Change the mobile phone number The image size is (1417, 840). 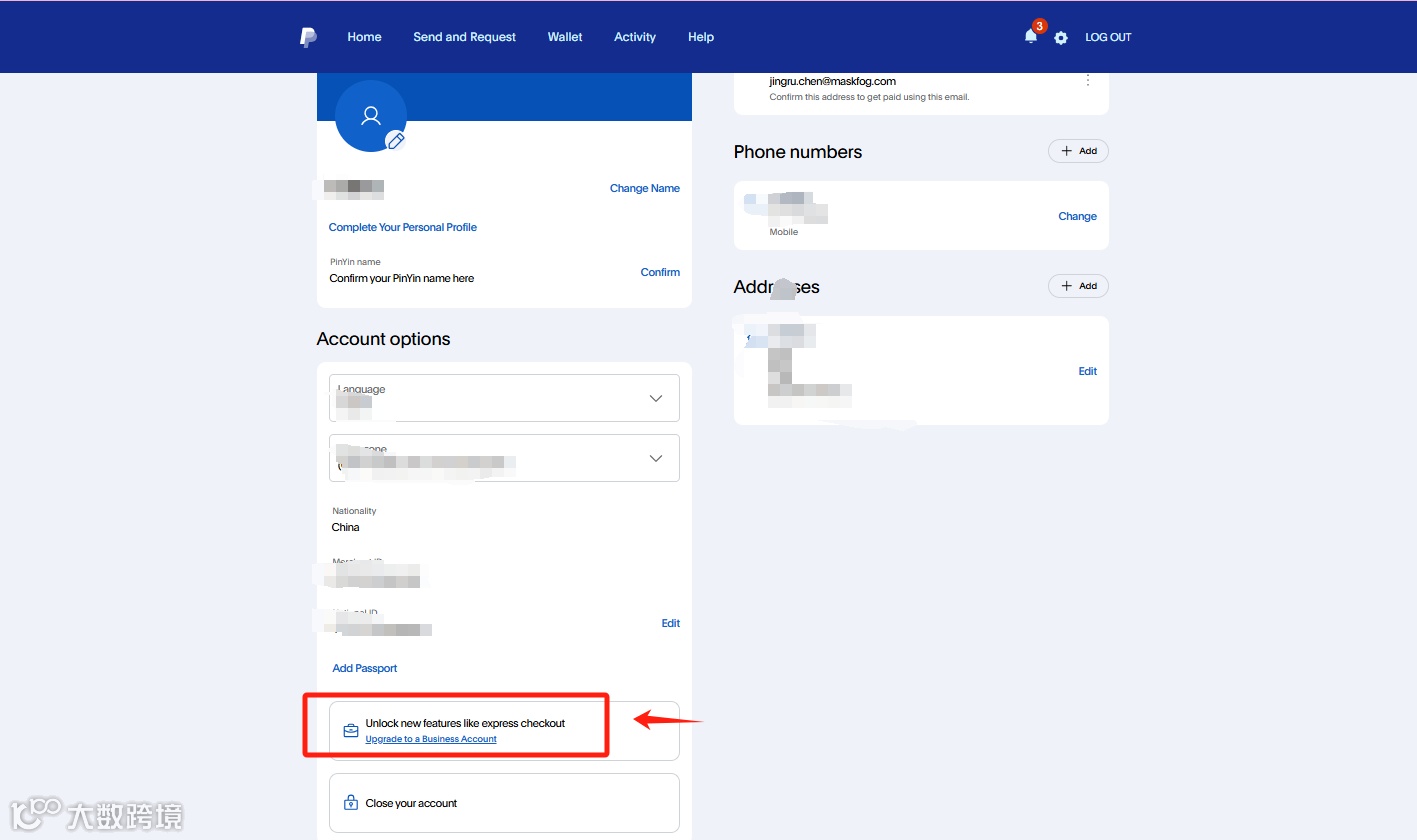pos(1078,216)
